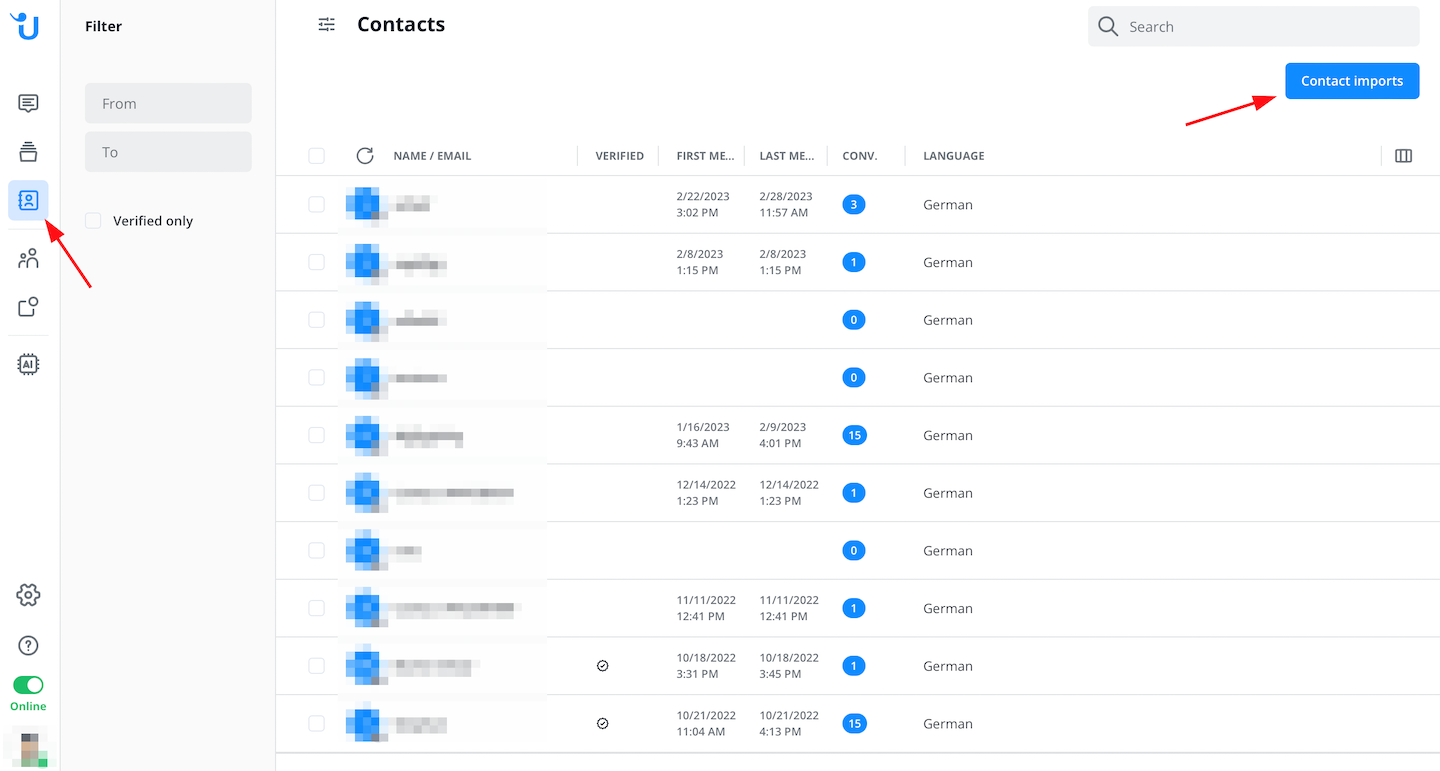This screenshot has width=1440, height=771.
Task: Enable the Verified only checkbox
Action: click(x=93, y=221)
